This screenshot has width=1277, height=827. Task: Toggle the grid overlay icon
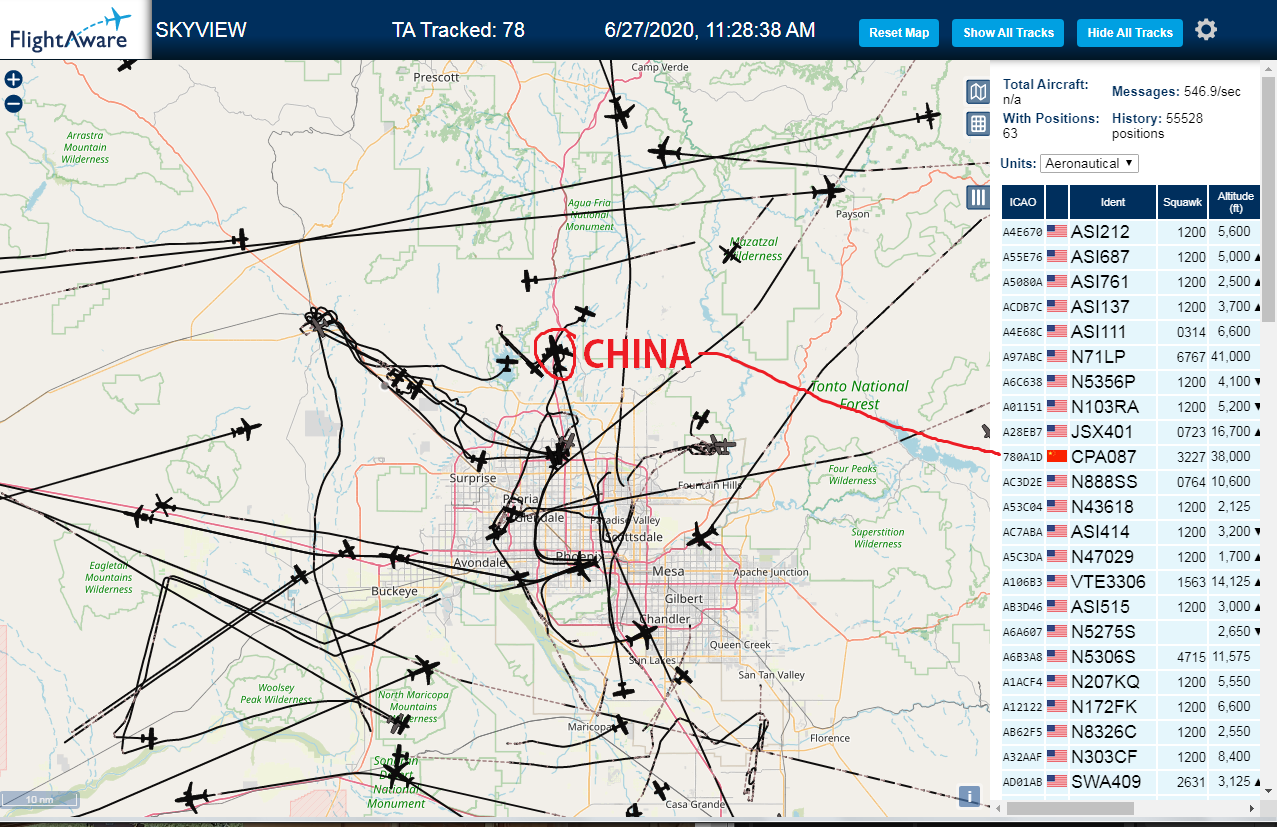(x=978, y=124)
